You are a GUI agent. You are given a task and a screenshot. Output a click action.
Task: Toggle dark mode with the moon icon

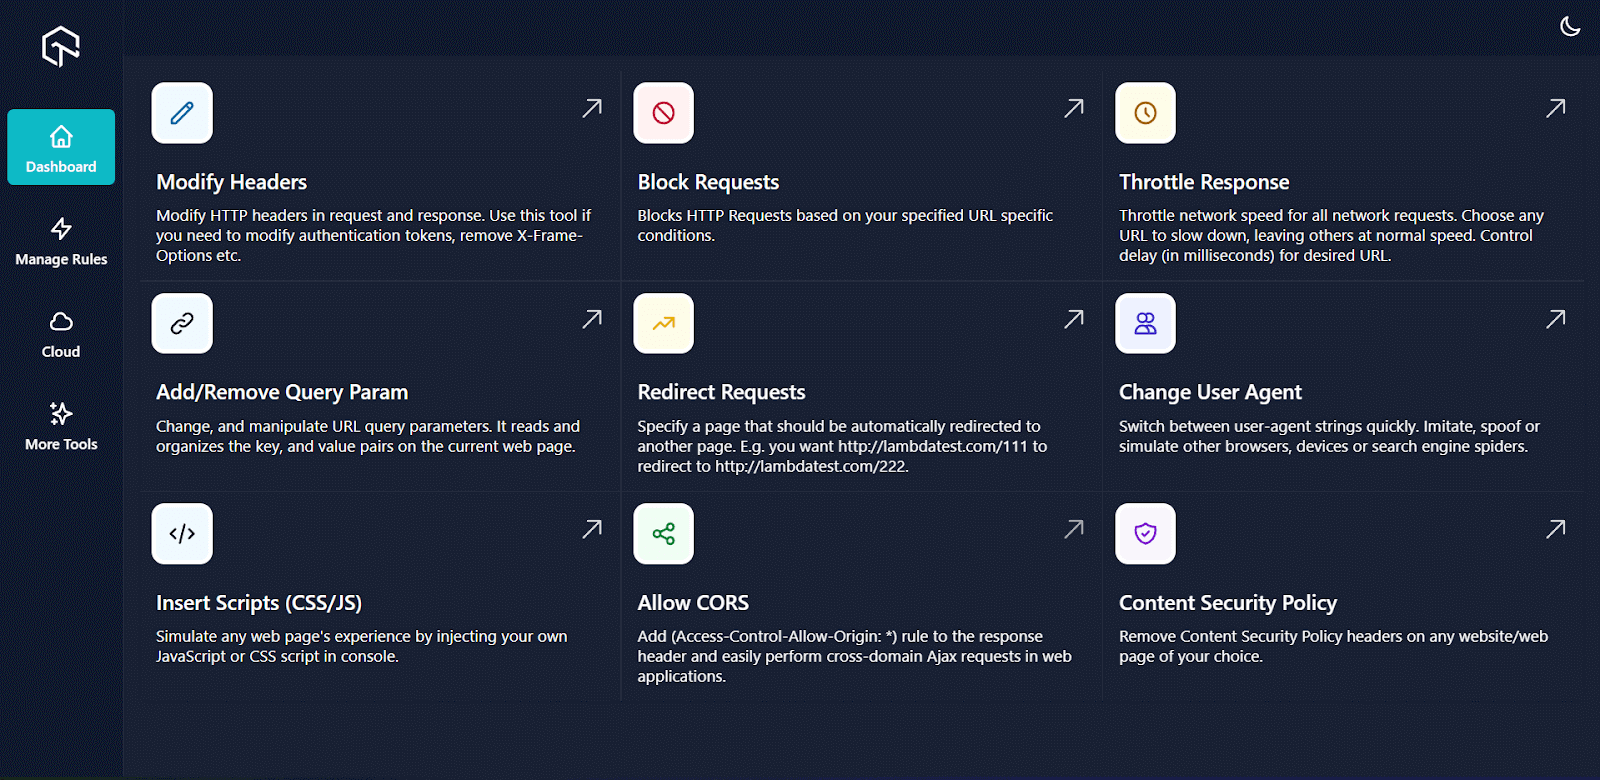point(1570,27)
